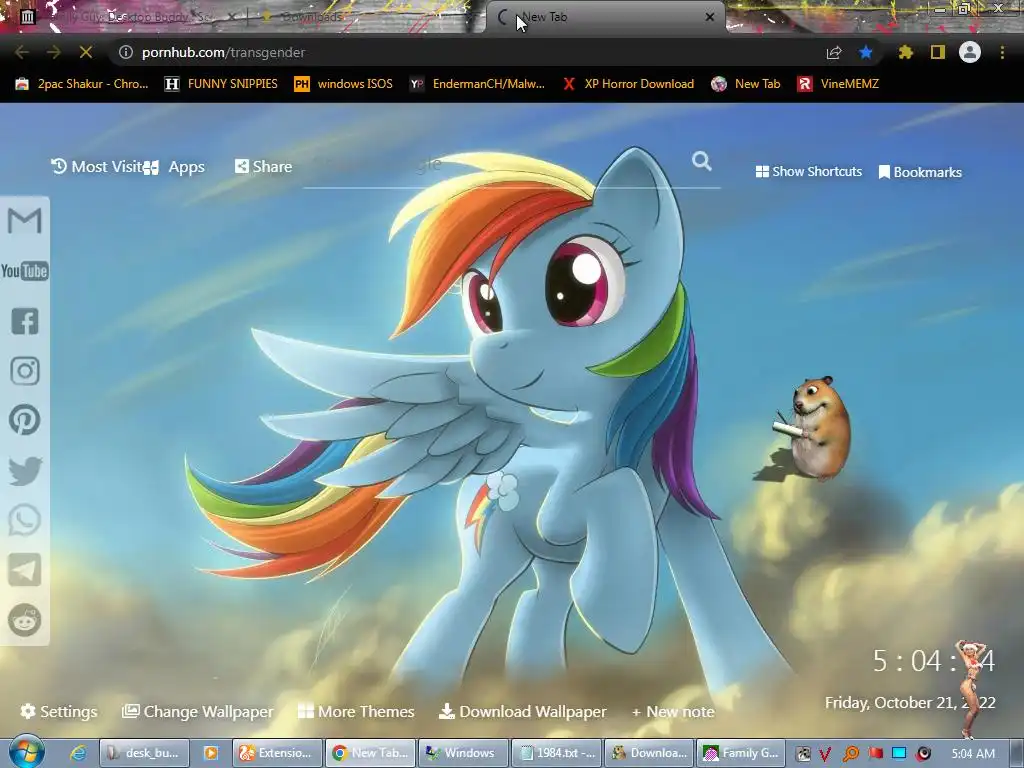Open the VineMEMZ bookmark
This screenshot has height=768, width=1024.
click(x=839, y=84)
